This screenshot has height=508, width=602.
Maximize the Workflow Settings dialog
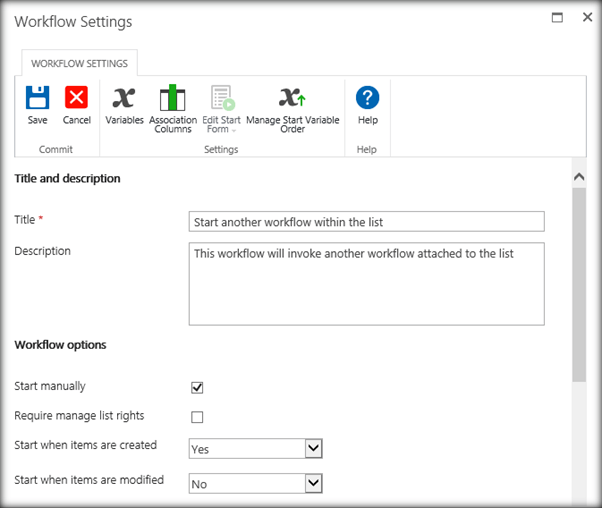pos(558,18)
